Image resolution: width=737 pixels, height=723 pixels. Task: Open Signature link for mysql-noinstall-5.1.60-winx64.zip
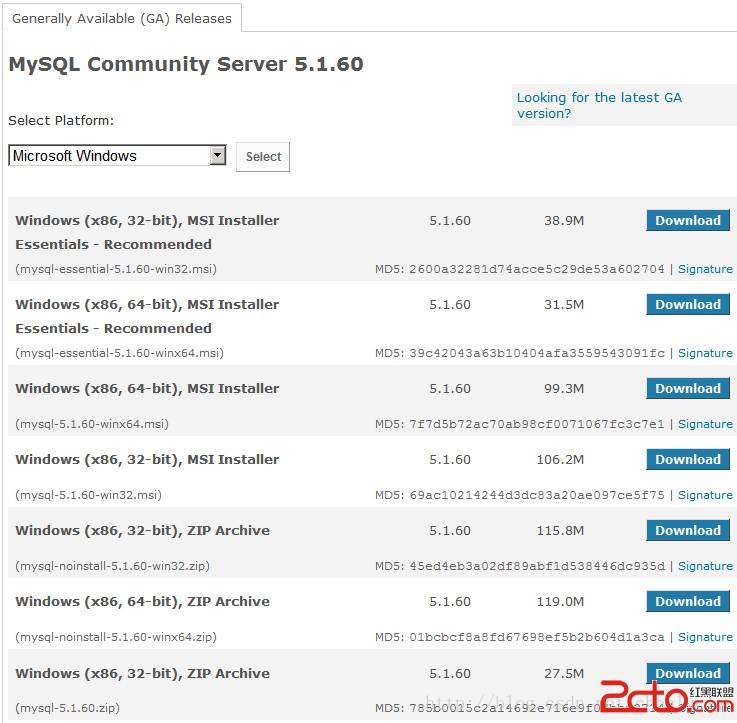(x=705, y=637)
